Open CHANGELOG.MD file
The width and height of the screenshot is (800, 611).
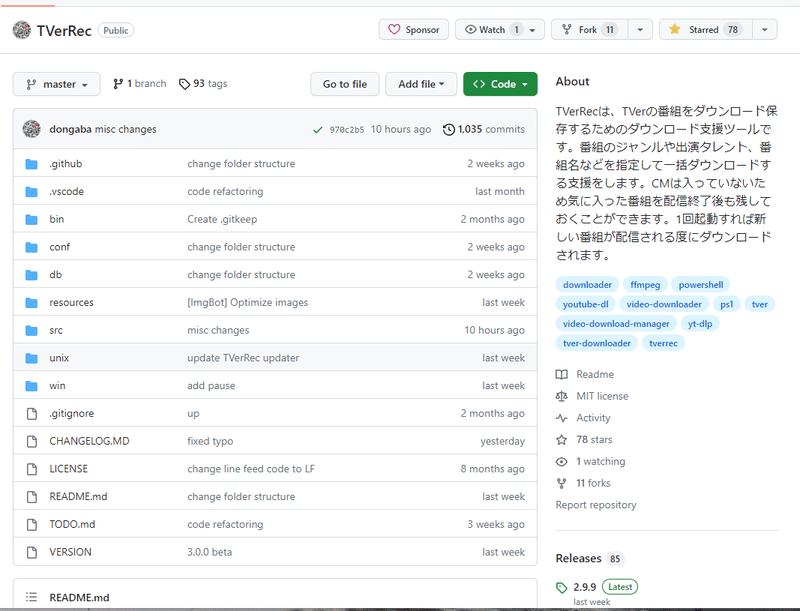pyautogui.click(x=89, y=441)
